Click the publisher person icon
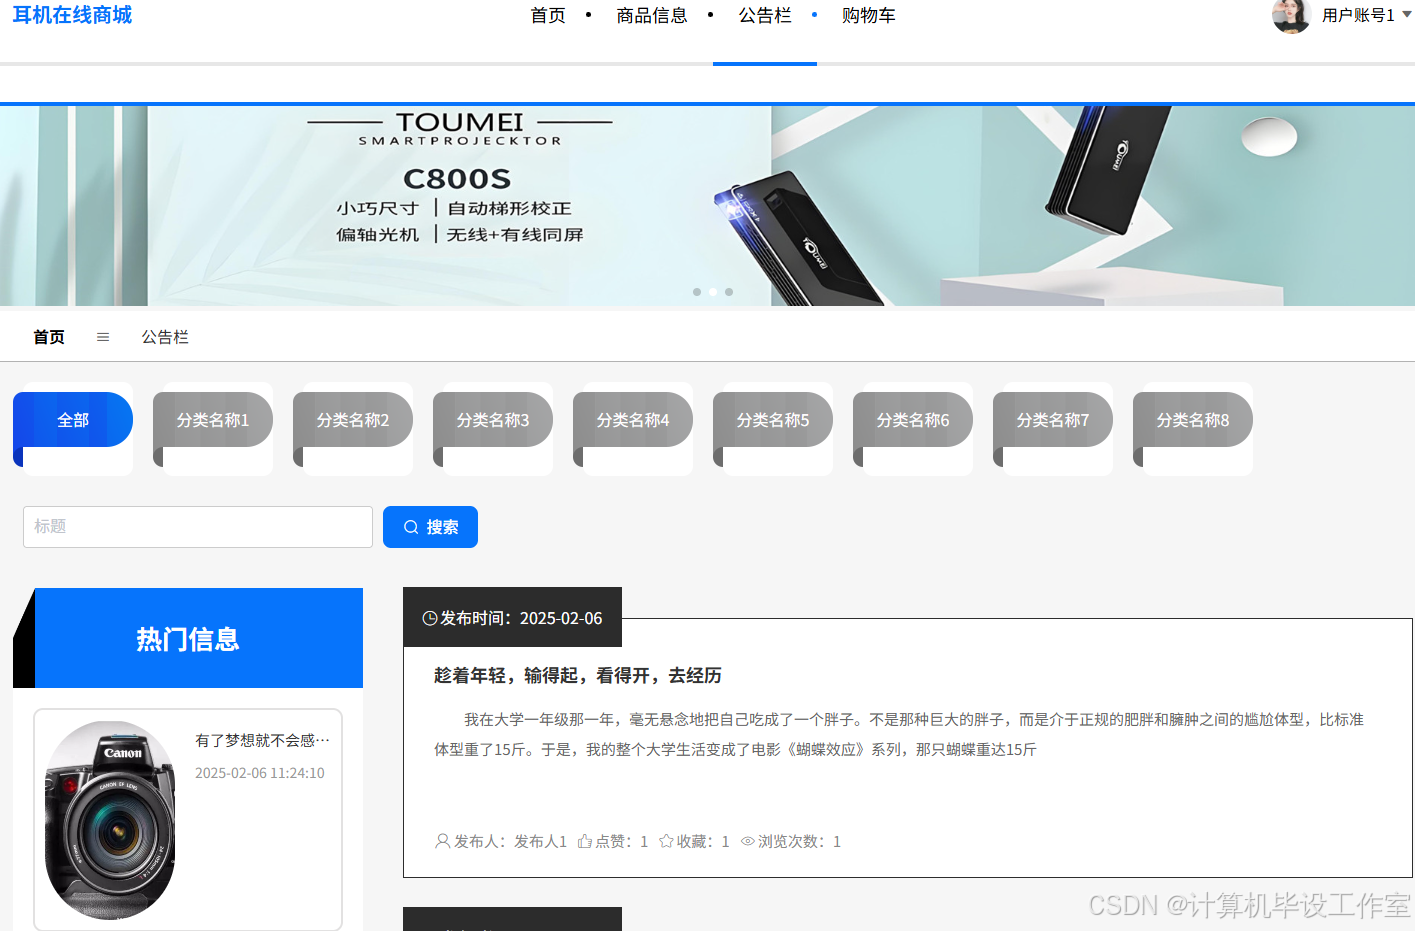Screen dimensions: 1415x931 point(442,841)
